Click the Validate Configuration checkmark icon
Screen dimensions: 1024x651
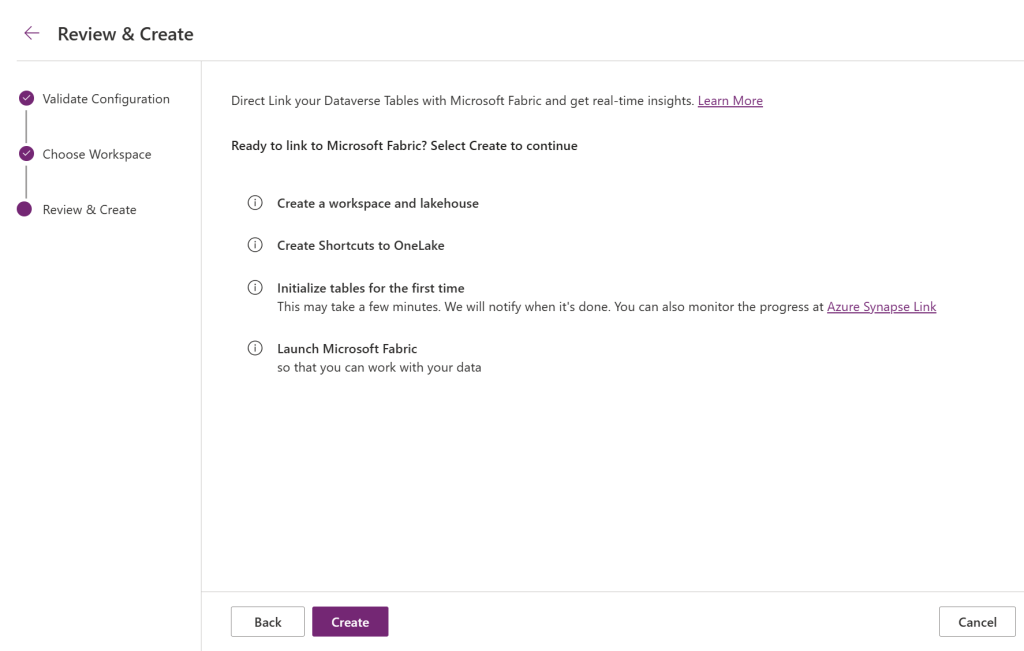25,99
